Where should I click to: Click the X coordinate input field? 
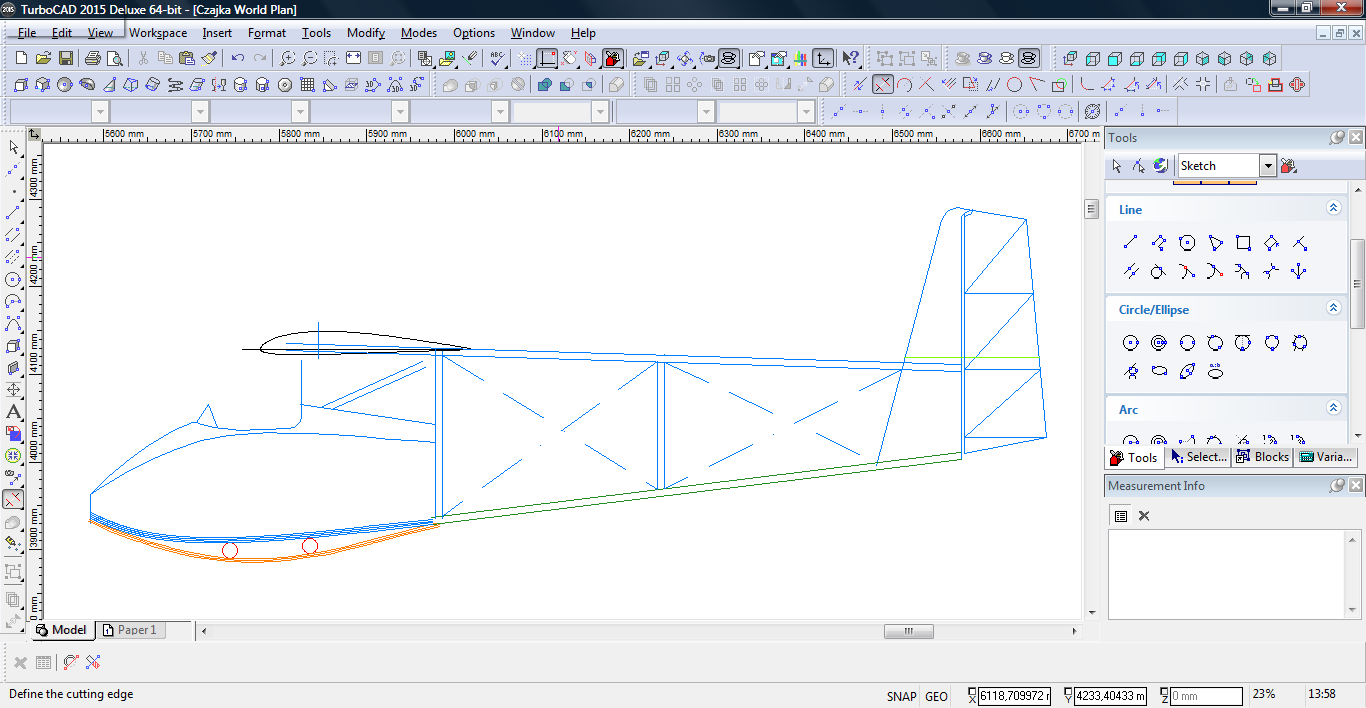(1014, 696)
